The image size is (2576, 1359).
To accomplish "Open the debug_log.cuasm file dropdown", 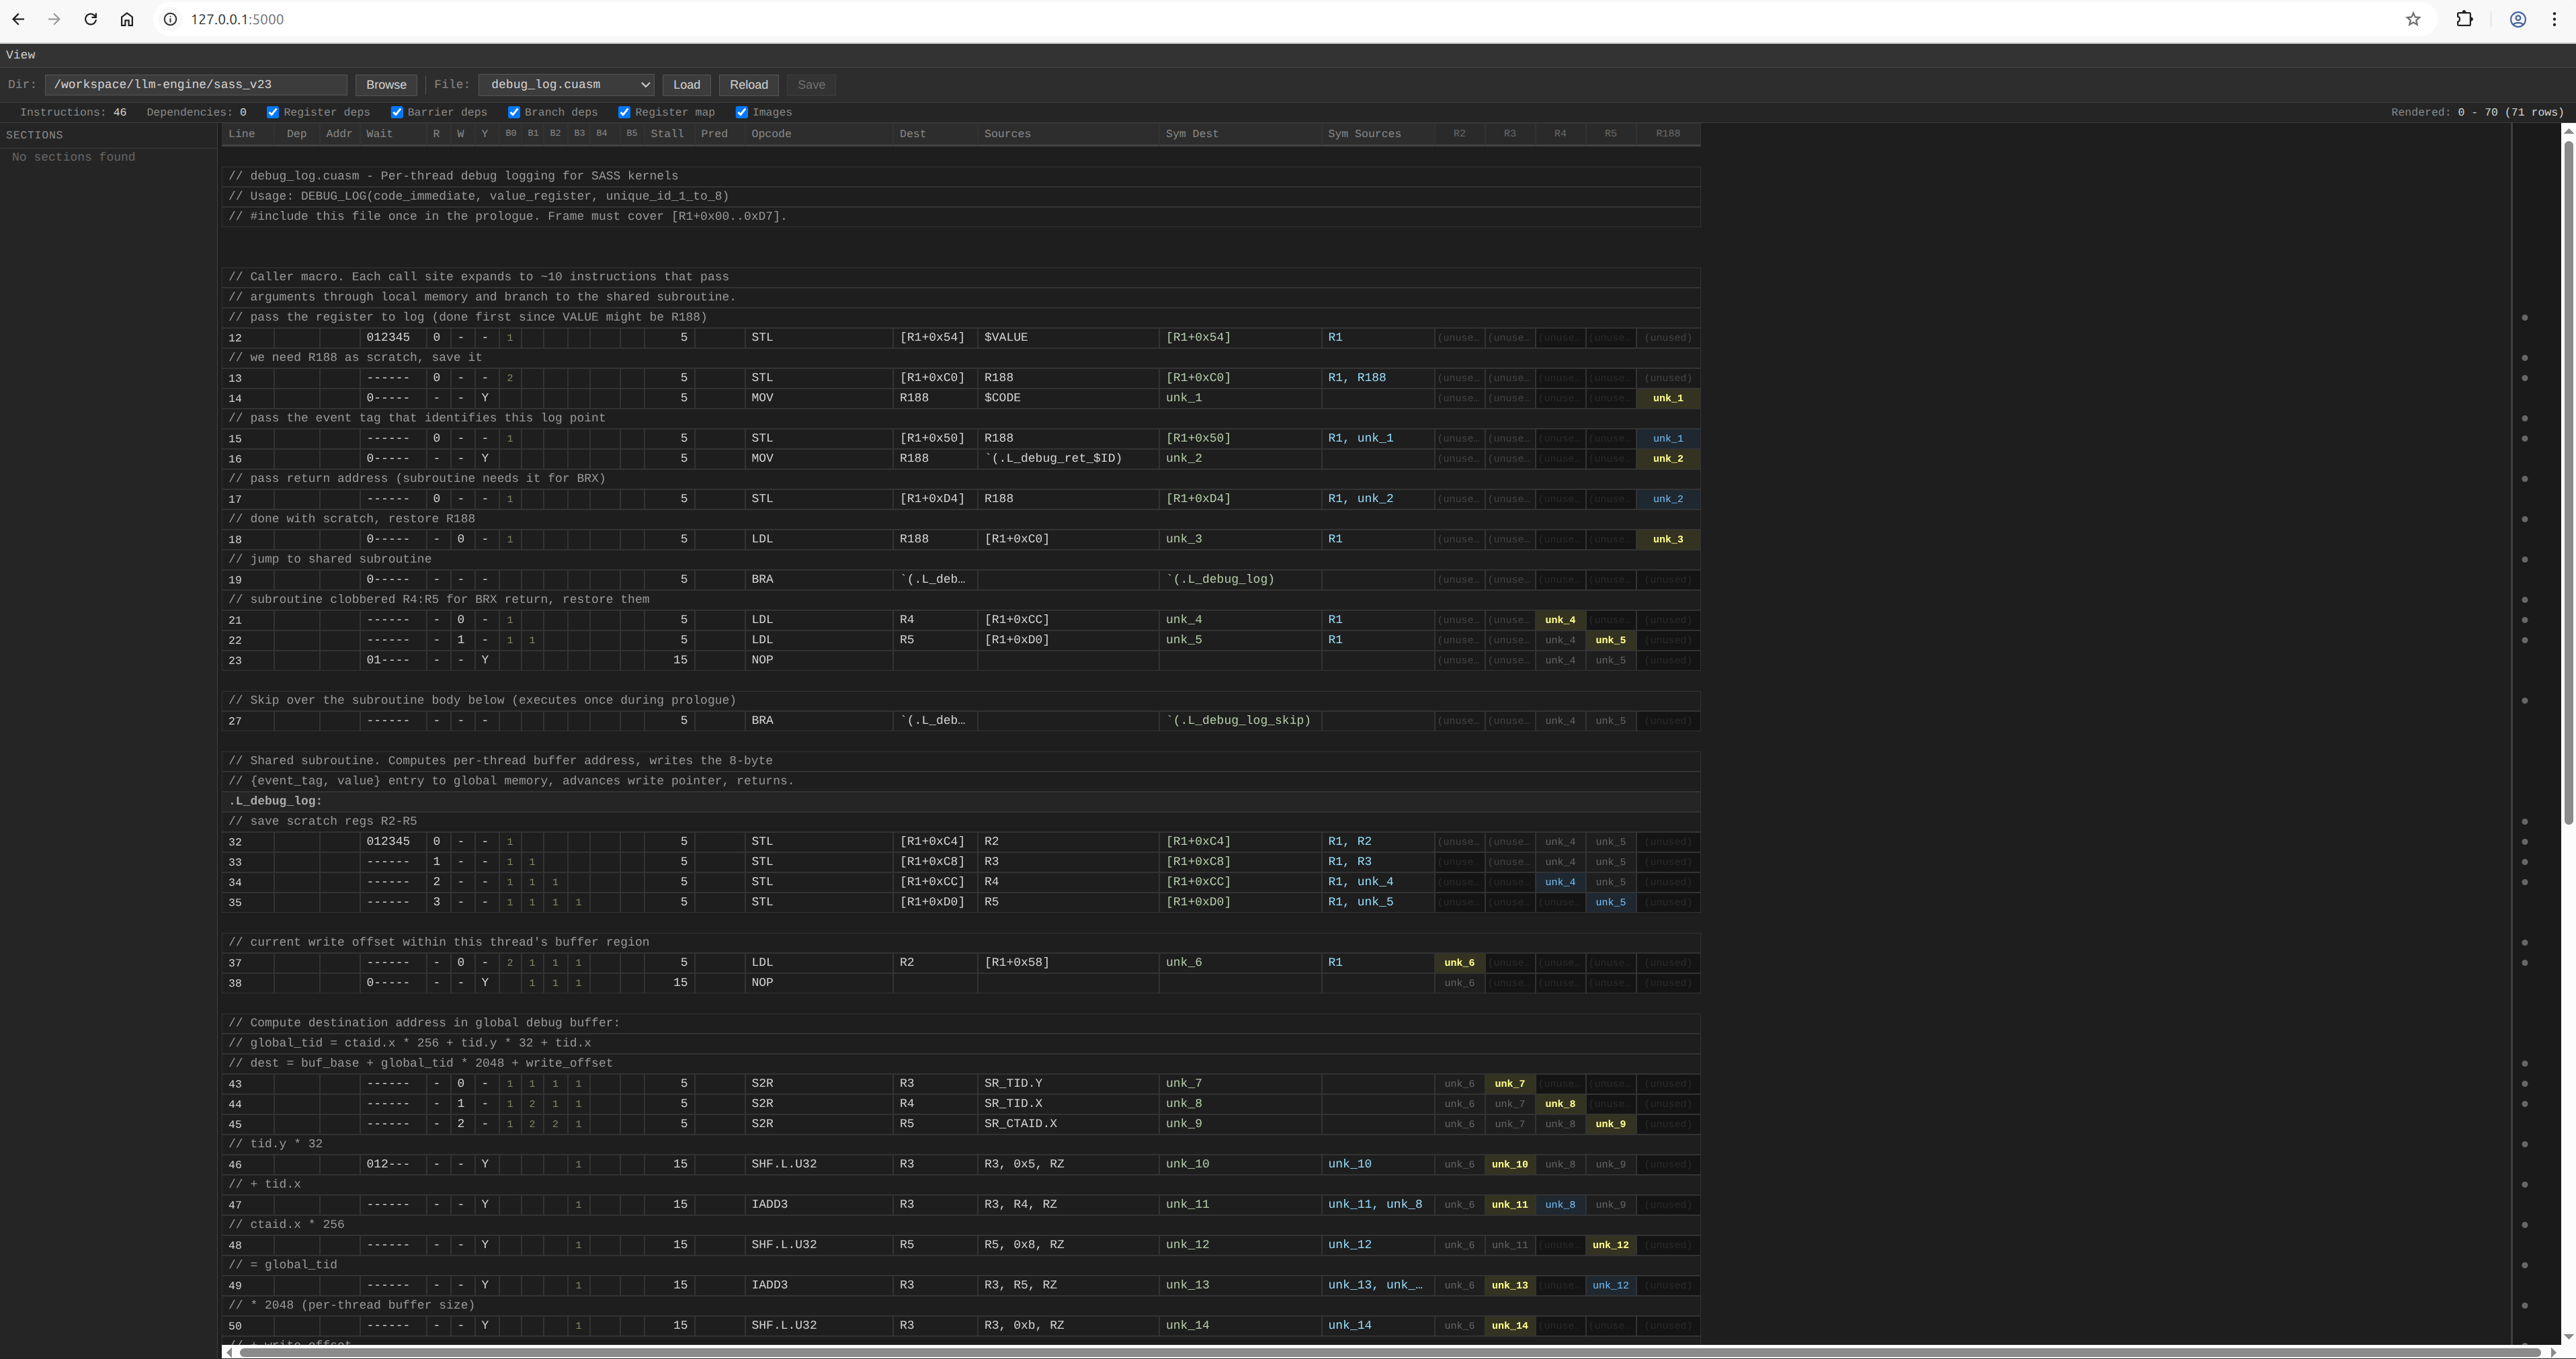I will click(566, 85).
